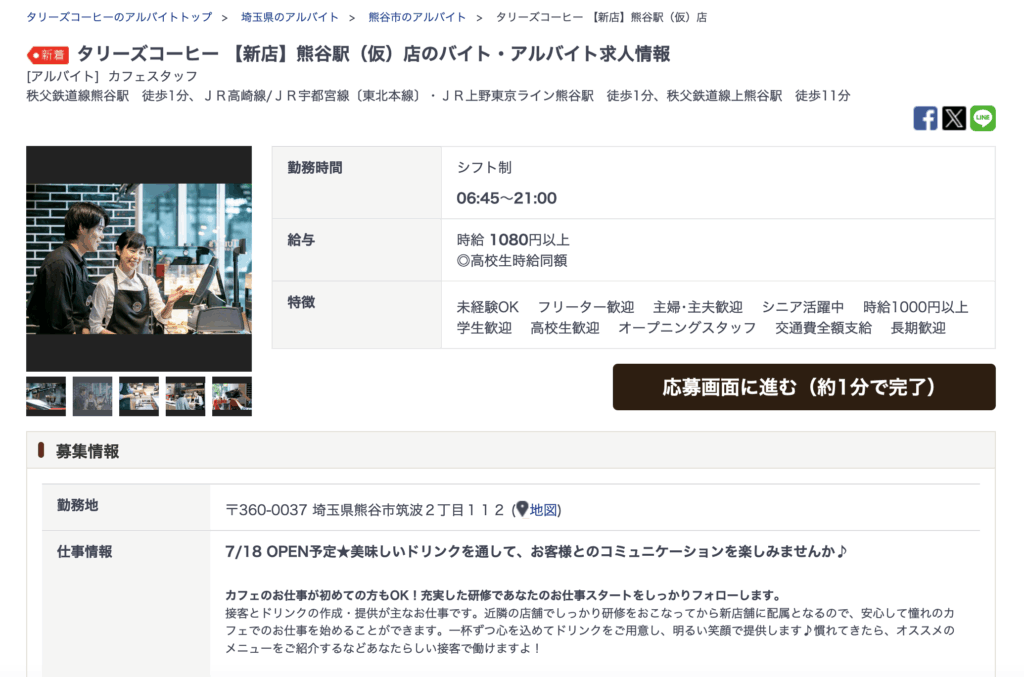Share the job on Facebook
The image size is (1024, 677).
[925, 118]
